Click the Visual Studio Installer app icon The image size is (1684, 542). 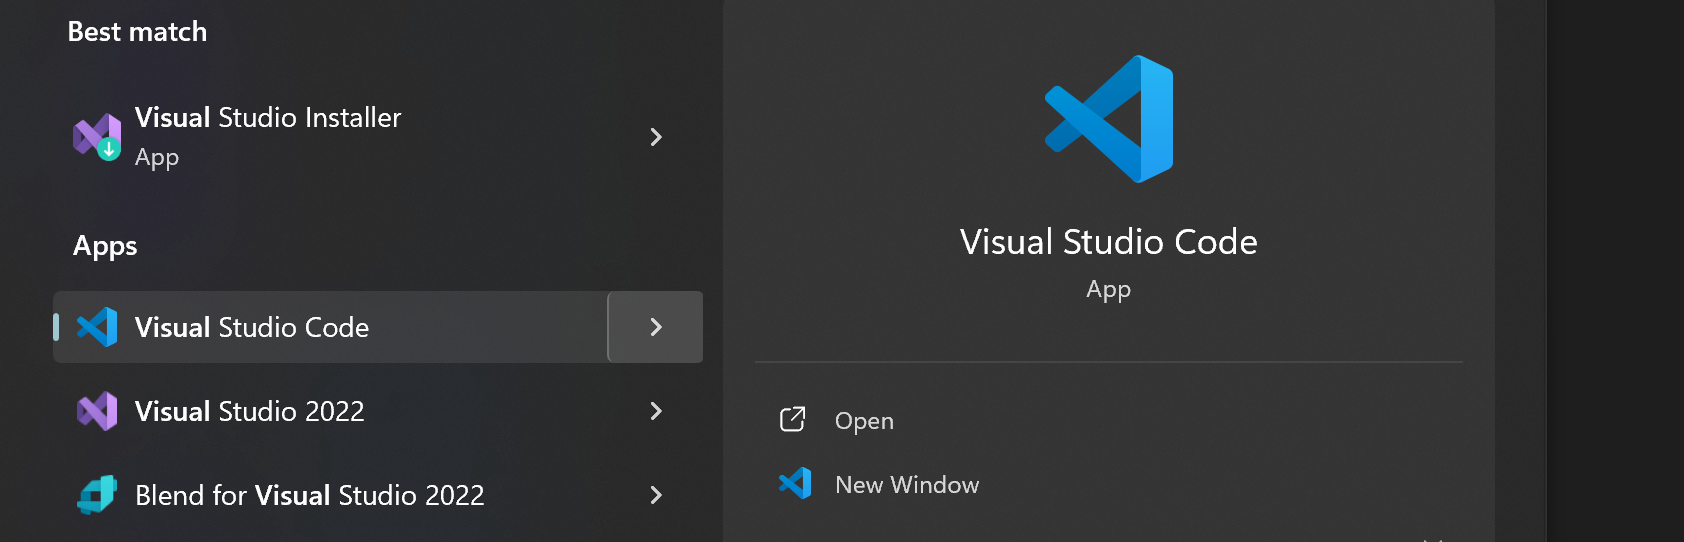coord(97,137)
